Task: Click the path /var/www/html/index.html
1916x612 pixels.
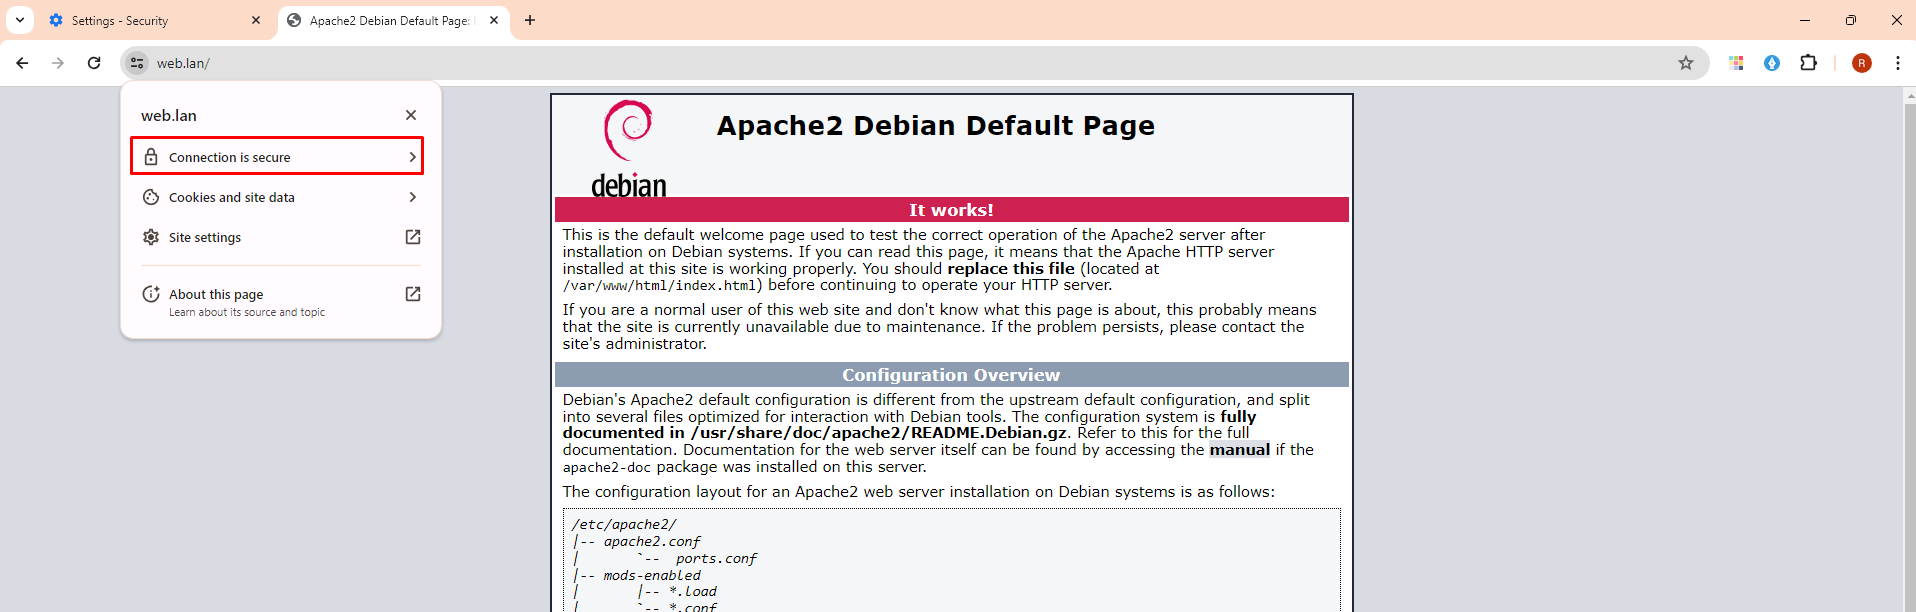Action: [x=659, y=286]
